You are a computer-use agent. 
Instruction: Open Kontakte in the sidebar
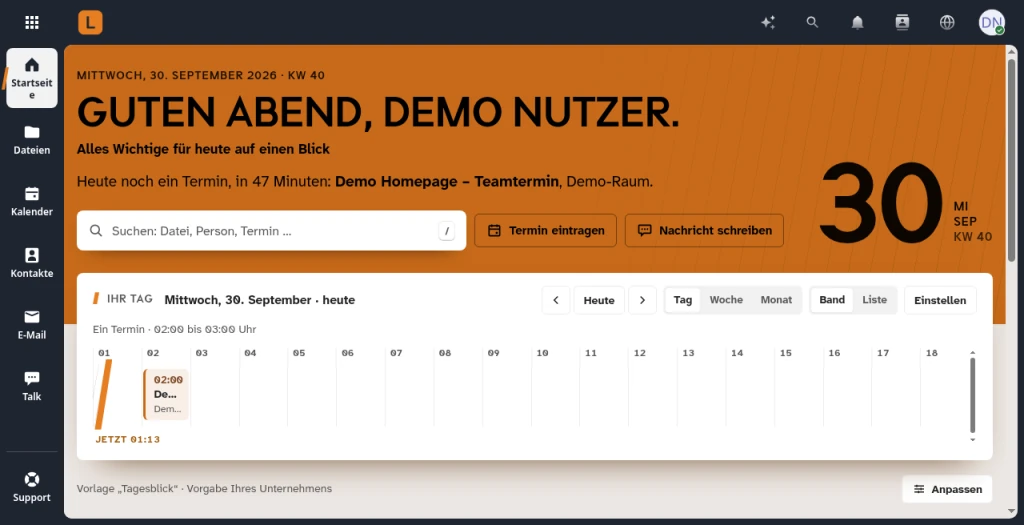[32, 263]
